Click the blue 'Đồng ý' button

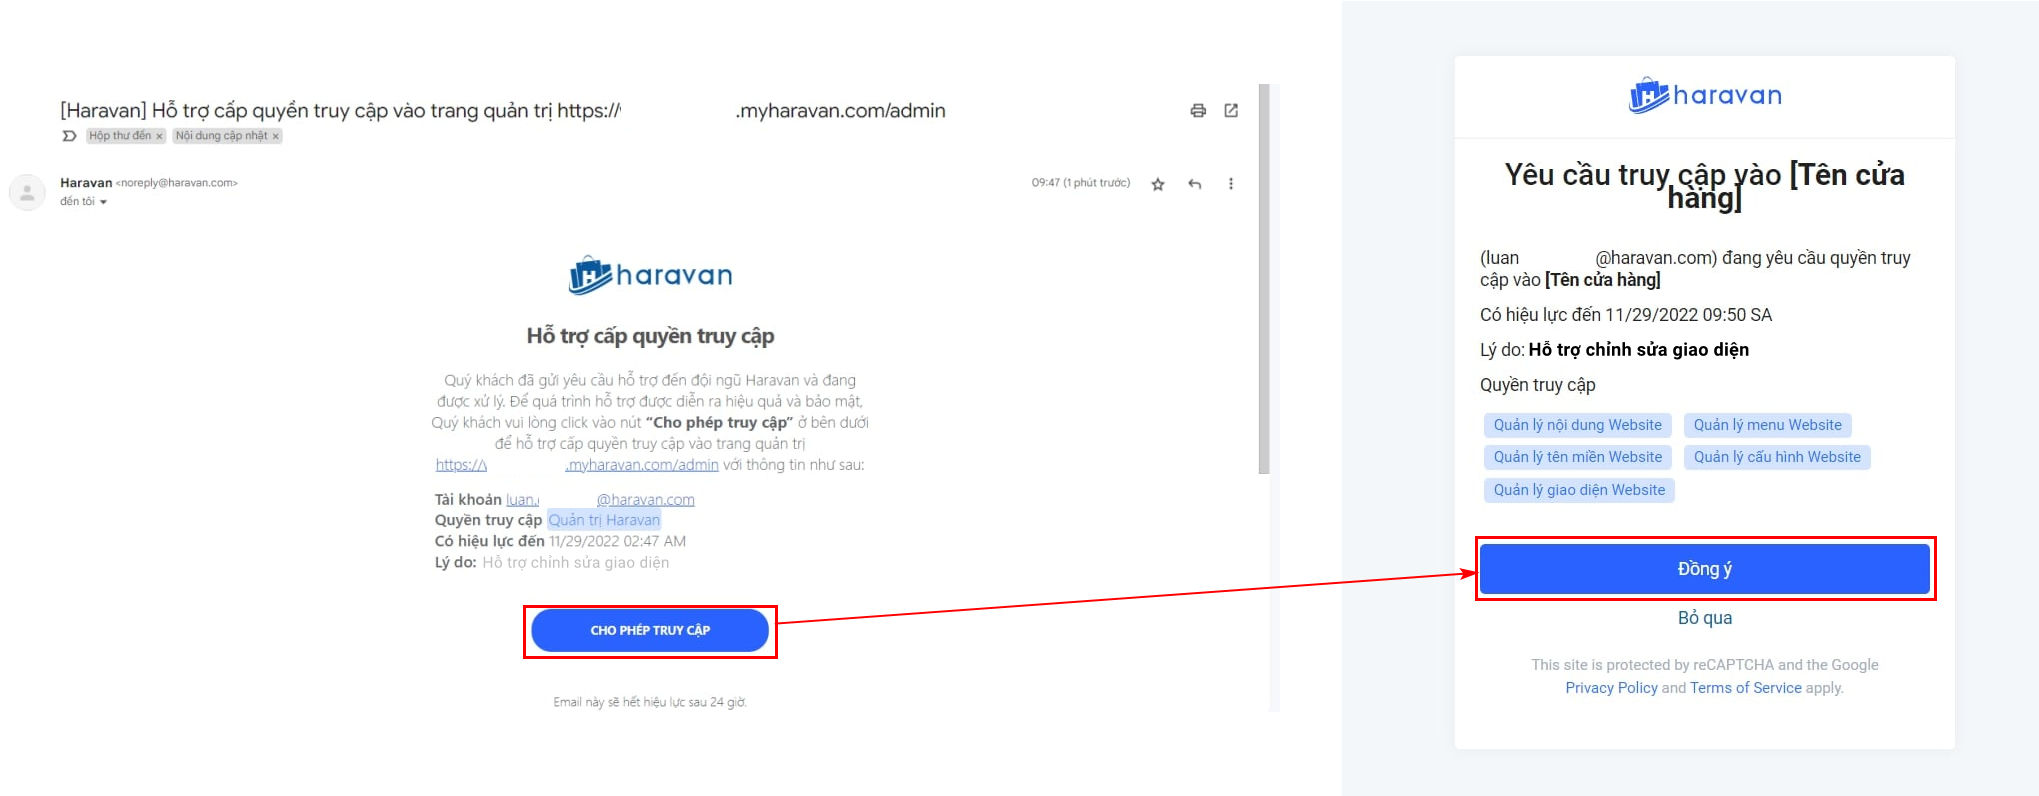1705,569
